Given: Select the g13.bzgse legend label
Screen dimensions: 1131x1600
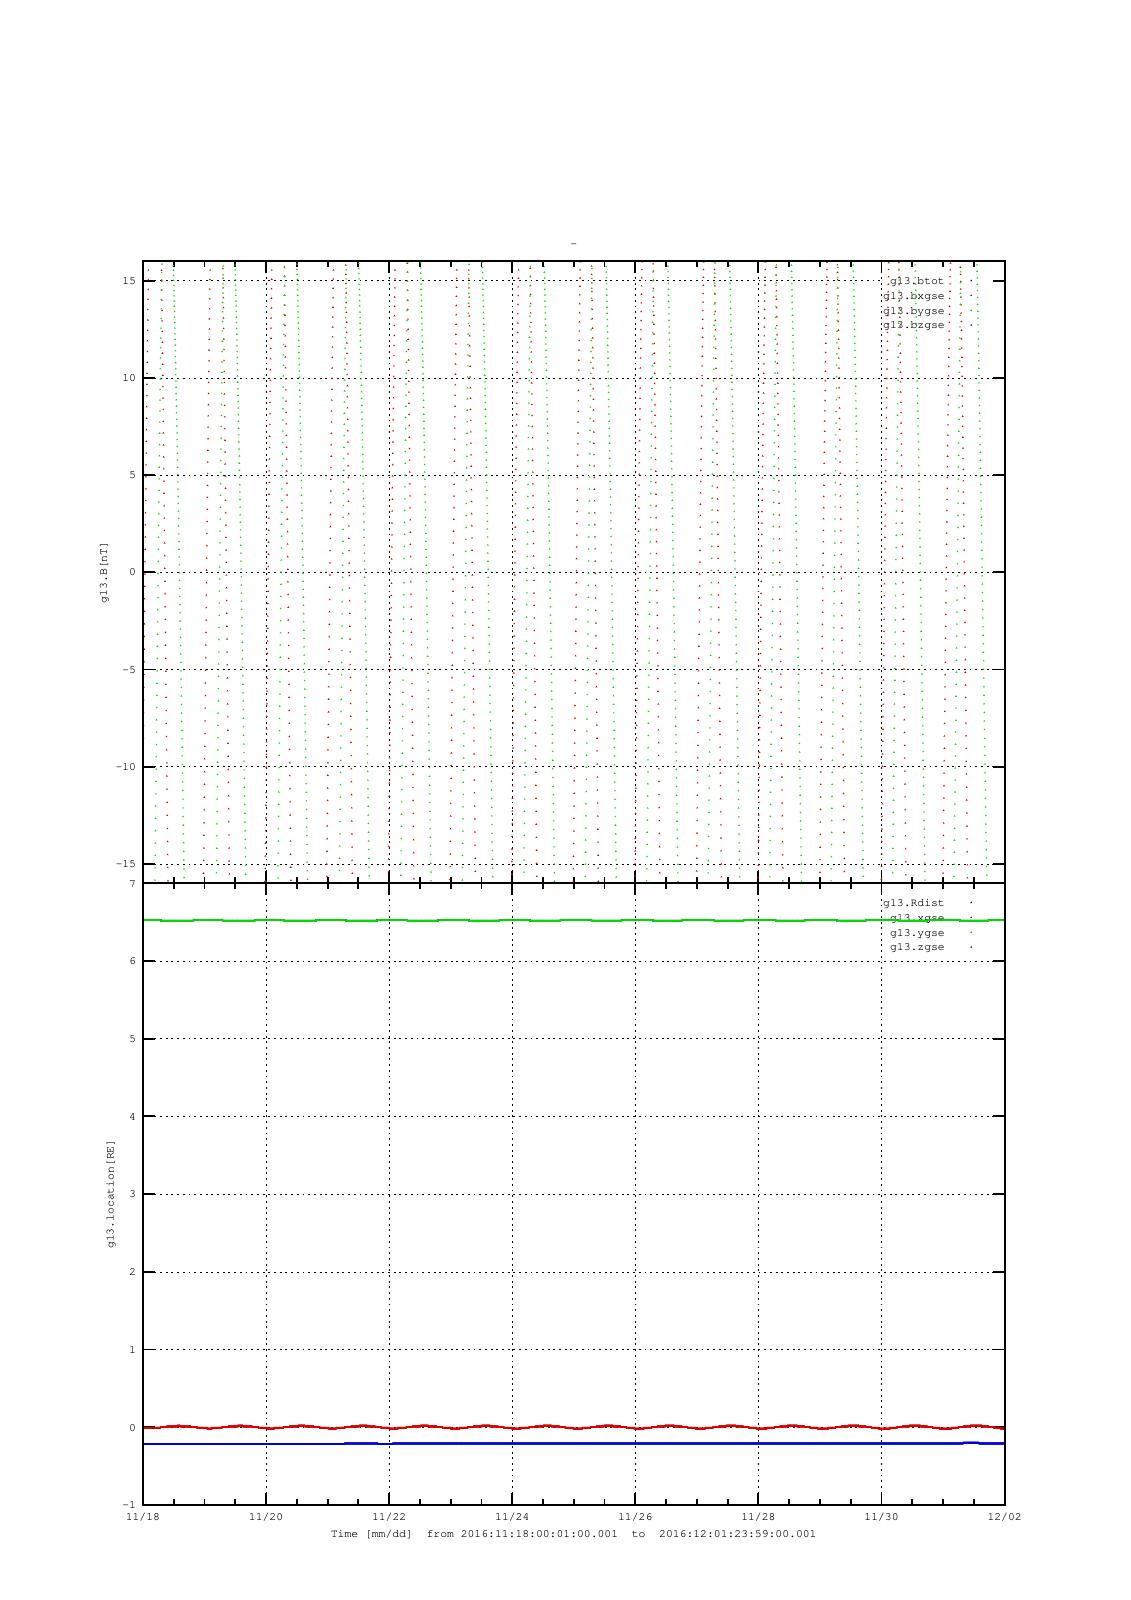Looking at the screenshot, I should pyautogui.click(x=913, y=325).
